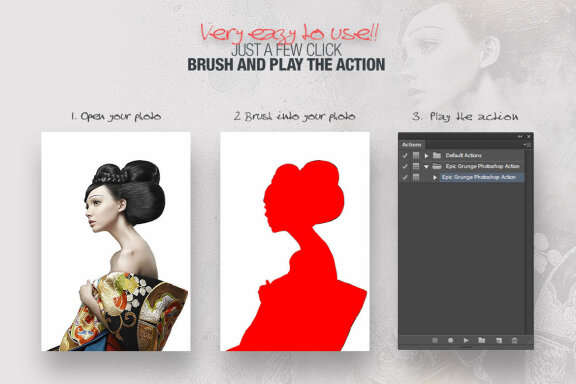Select the Actions tab

tap(412, 145)
